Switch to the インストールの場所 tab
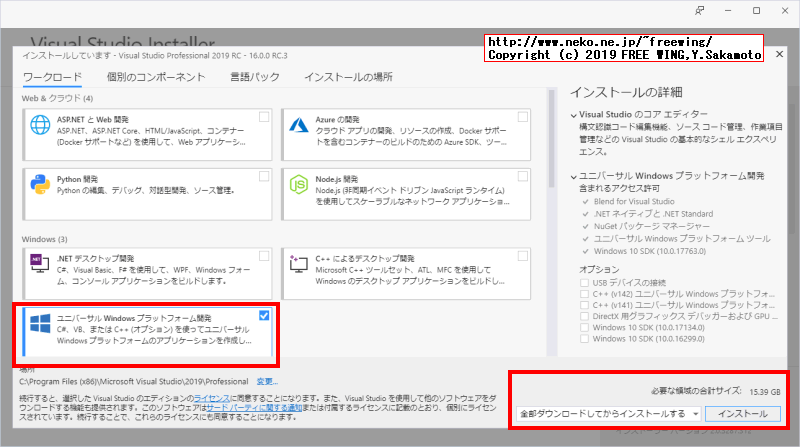Viewport: 800px width, 447px height. click(x=348, y=77)
